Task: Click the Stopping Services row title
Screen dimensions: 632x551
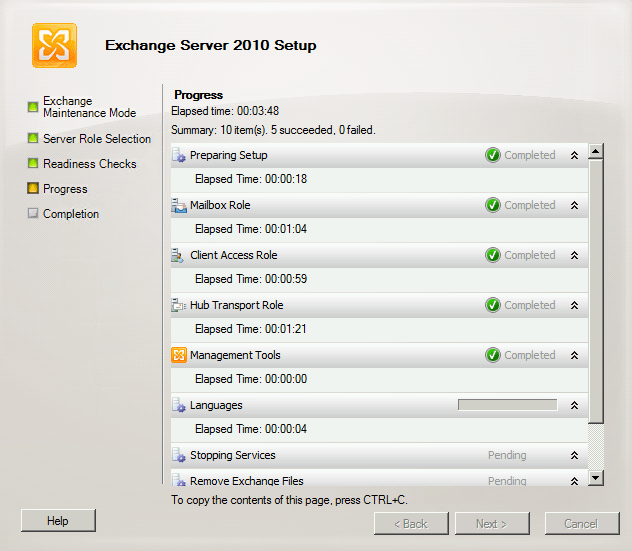Action: (233, 455)
